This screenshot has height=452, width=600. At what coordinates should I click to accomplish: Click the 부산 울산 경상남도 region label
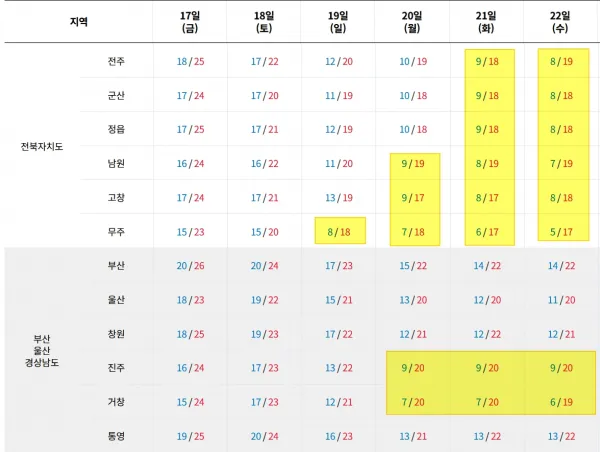pos(40,350)
